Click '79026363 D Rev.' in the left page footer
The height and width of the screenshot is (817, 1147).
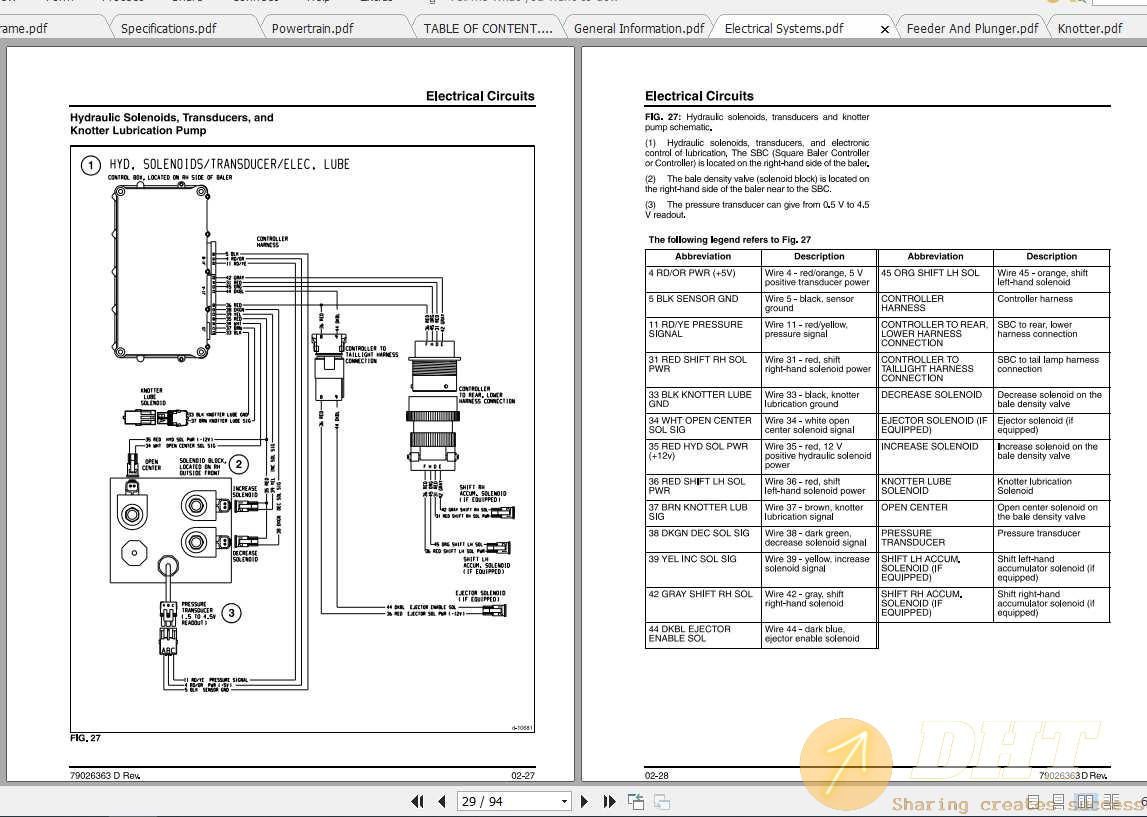point(105,775)
